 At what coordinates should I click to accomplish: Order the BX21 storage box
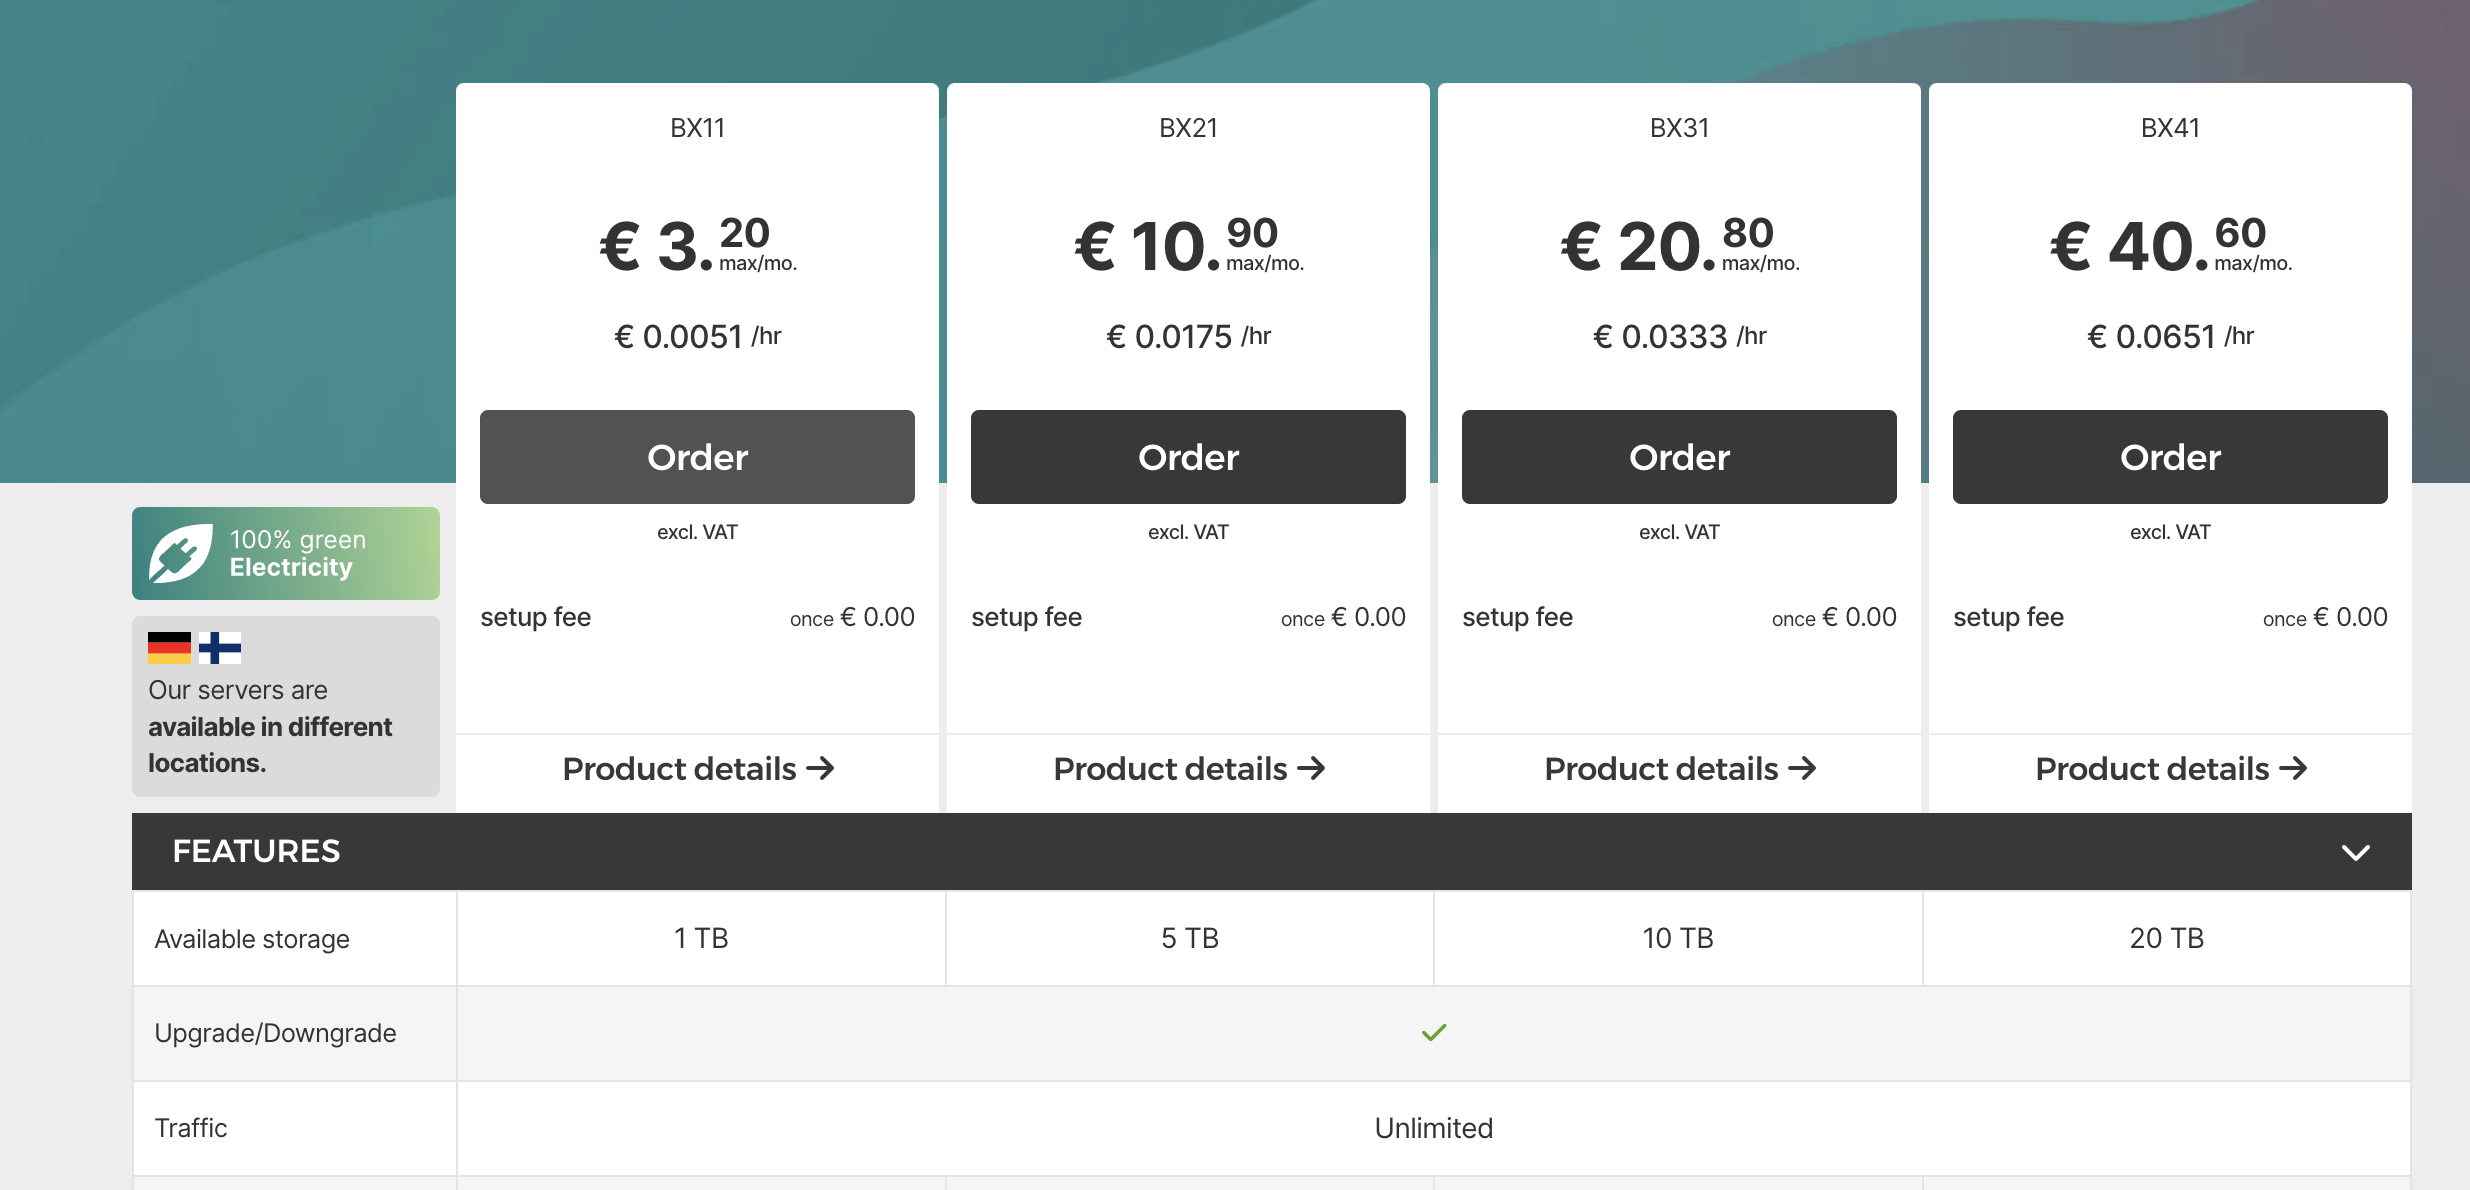[x=1188, y=457]
